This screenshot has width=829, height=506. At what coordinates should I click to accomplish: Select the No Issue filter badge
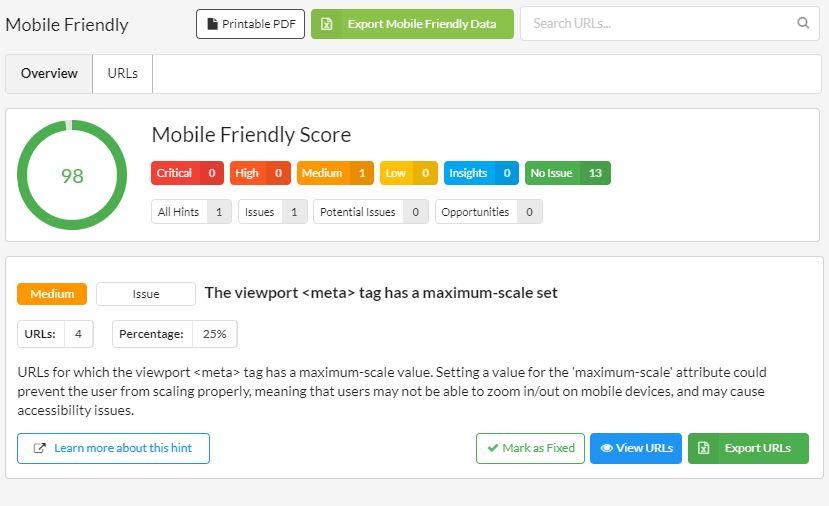[x=568, y=173]
